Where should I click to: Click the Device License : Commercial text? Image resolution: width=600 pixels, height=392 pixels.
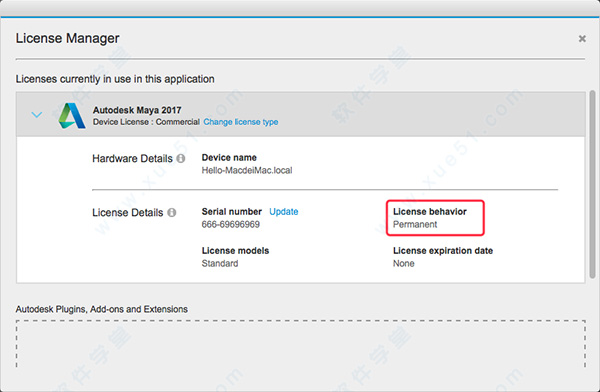[146, 122]
